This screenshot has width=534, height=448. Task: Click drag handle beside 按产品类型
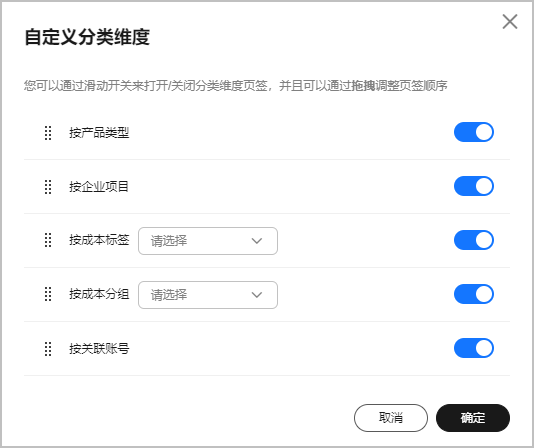[x=48, y=133]
